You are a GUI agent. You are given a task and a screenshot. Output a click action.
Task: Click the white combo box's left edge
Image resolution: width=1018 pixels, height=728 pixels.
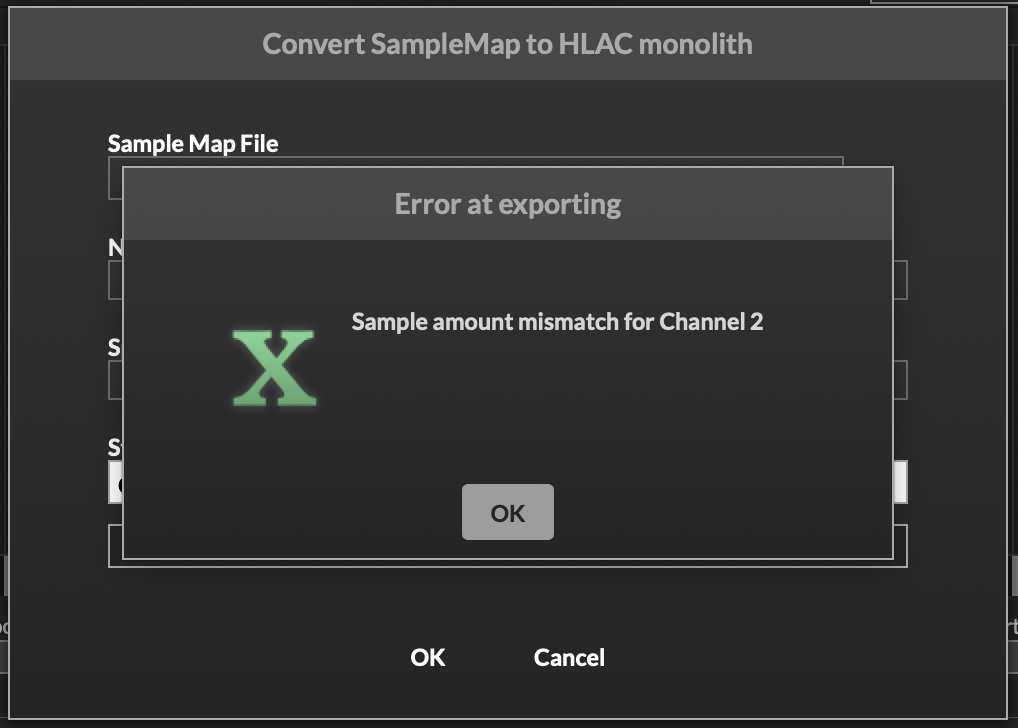coord(115,484)
